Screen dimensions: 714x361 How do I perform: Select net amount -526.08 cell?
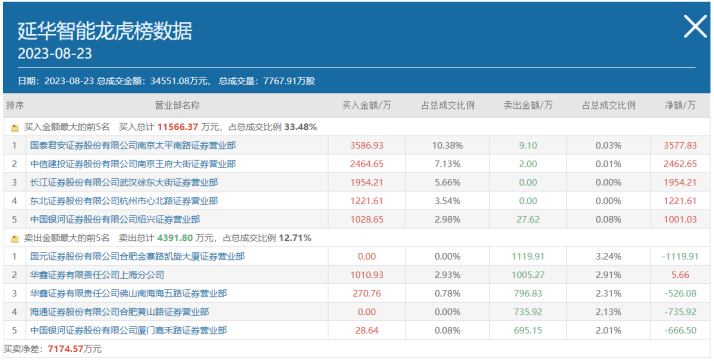[x=680, y=294]
